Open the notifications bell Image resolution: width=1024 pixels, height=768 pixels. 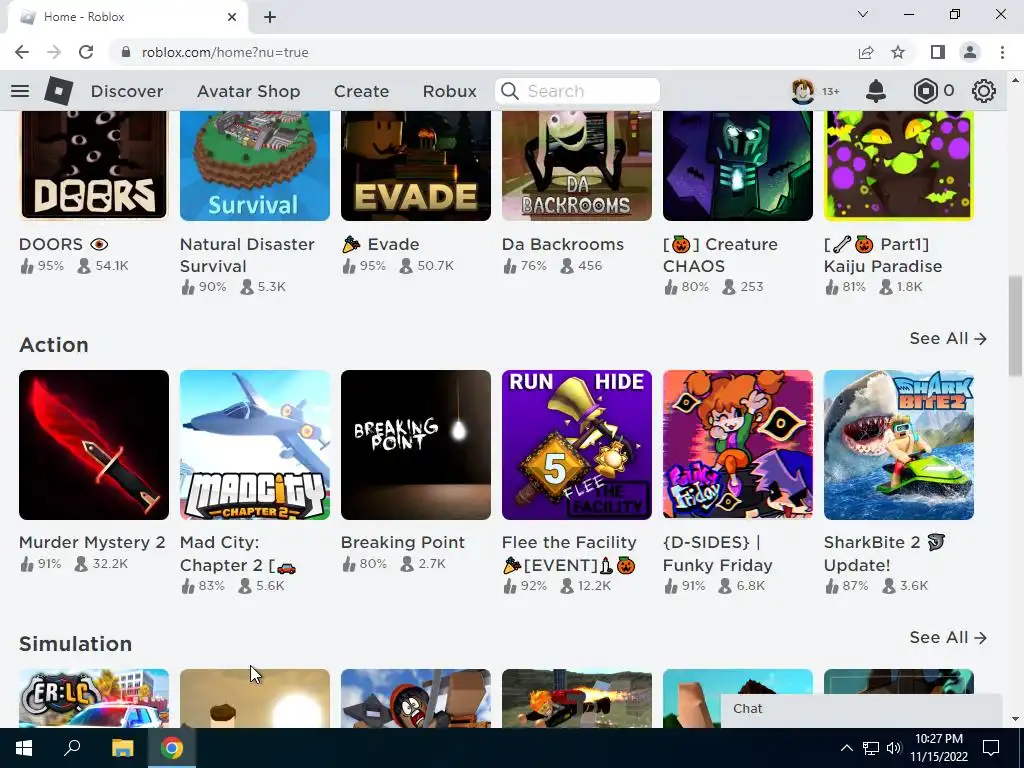[x=876, y=91]
